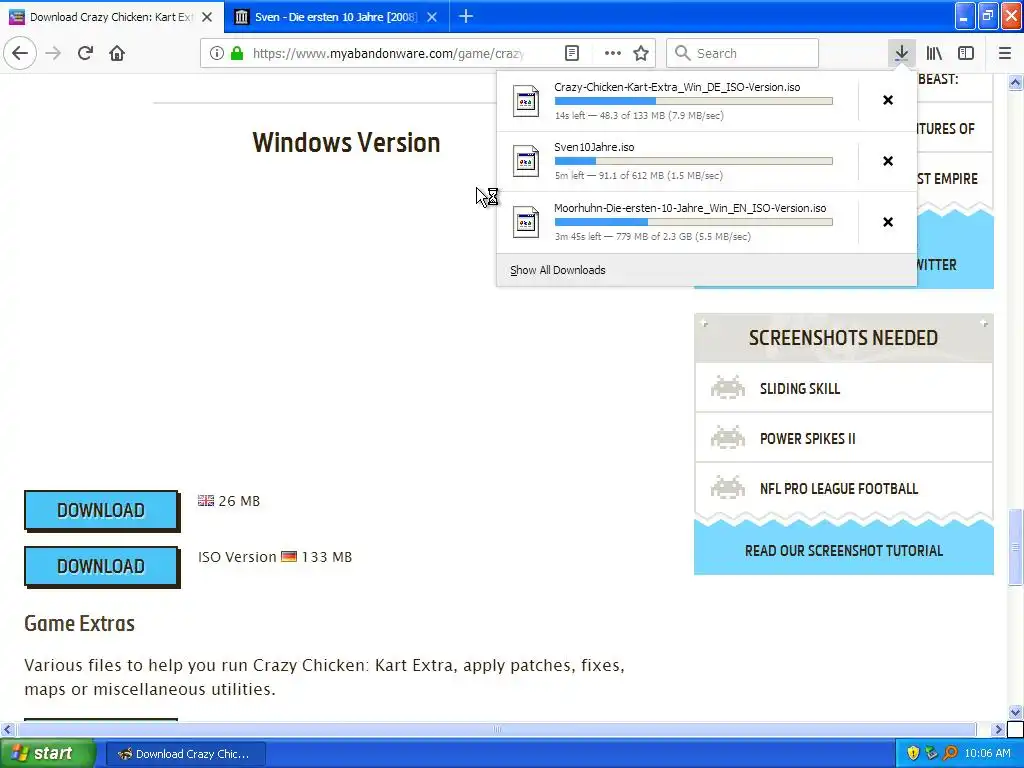Click the myabandonware URL in address bar
This screenshot has width=1024, height=768.
coord(388,54)
